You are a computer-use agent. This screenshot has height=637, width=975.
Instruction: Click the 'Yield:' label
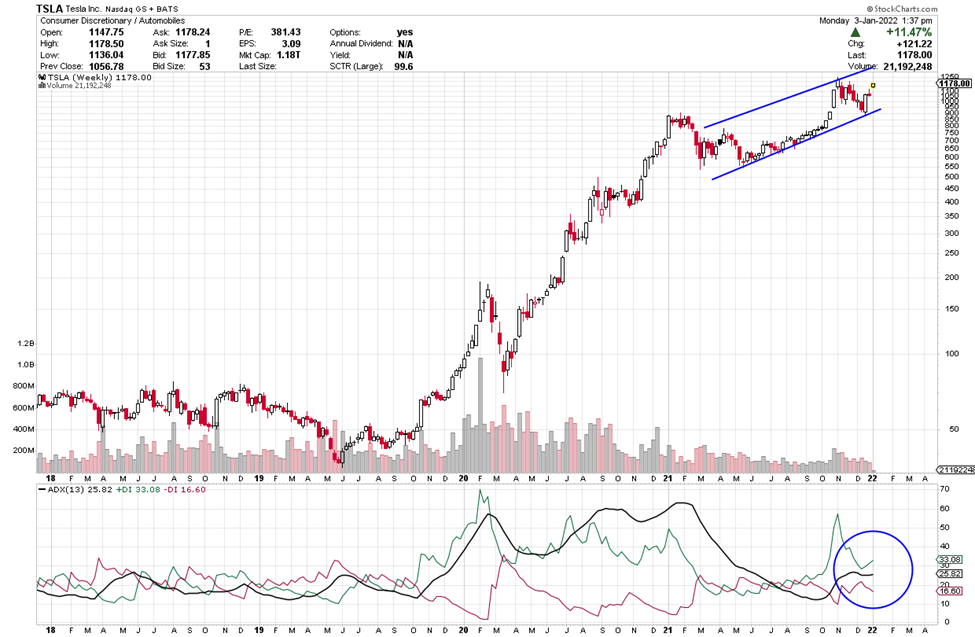click(x=340, y=55)
